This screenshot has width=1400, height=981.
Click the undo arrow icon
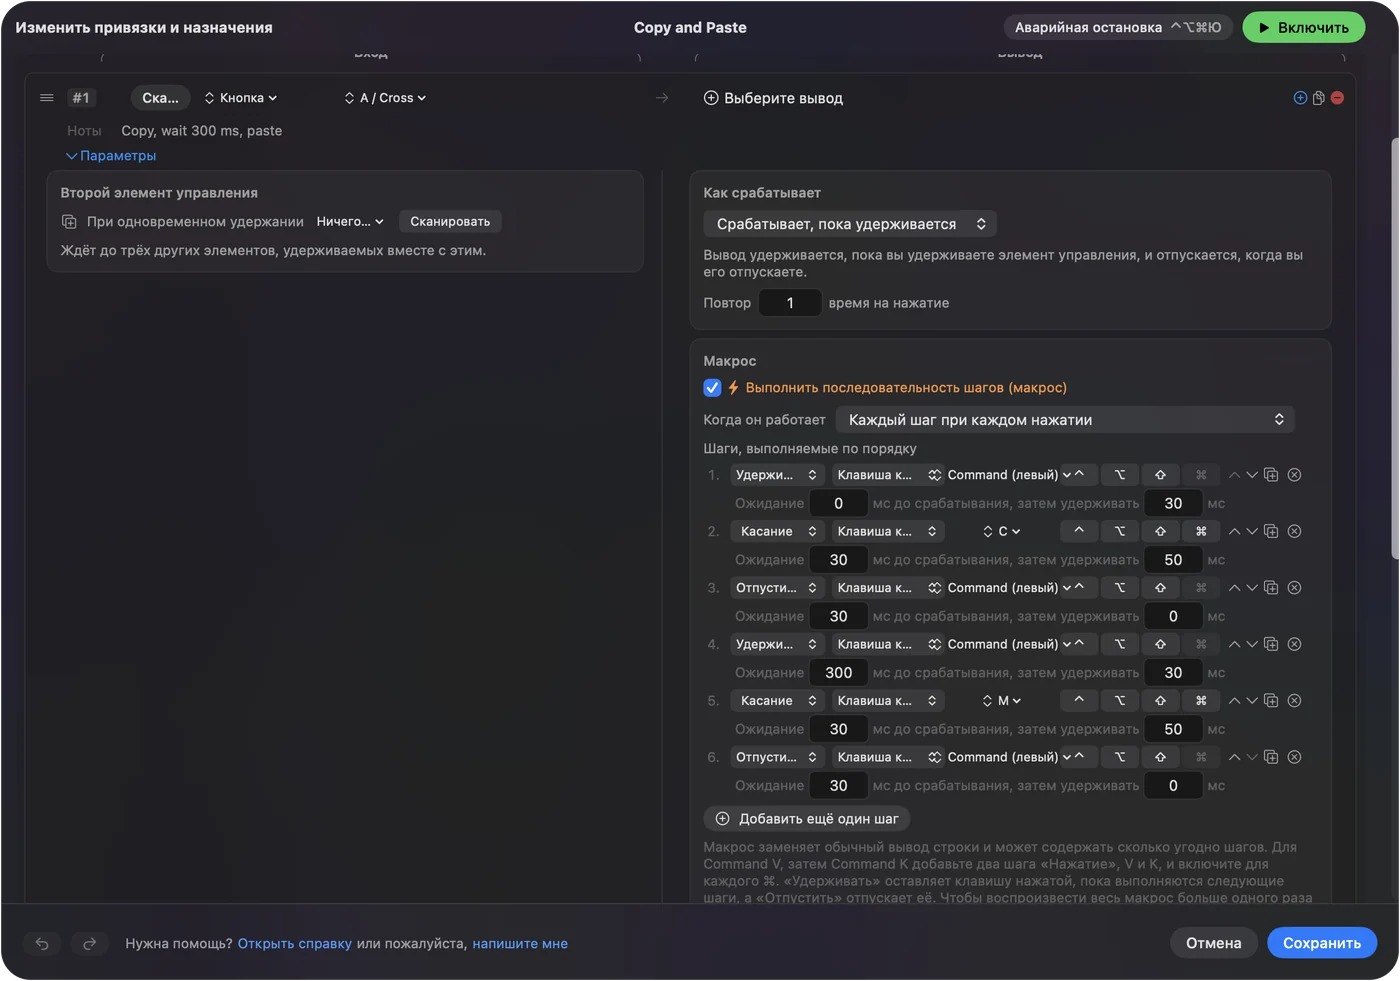tap(42, 943)
